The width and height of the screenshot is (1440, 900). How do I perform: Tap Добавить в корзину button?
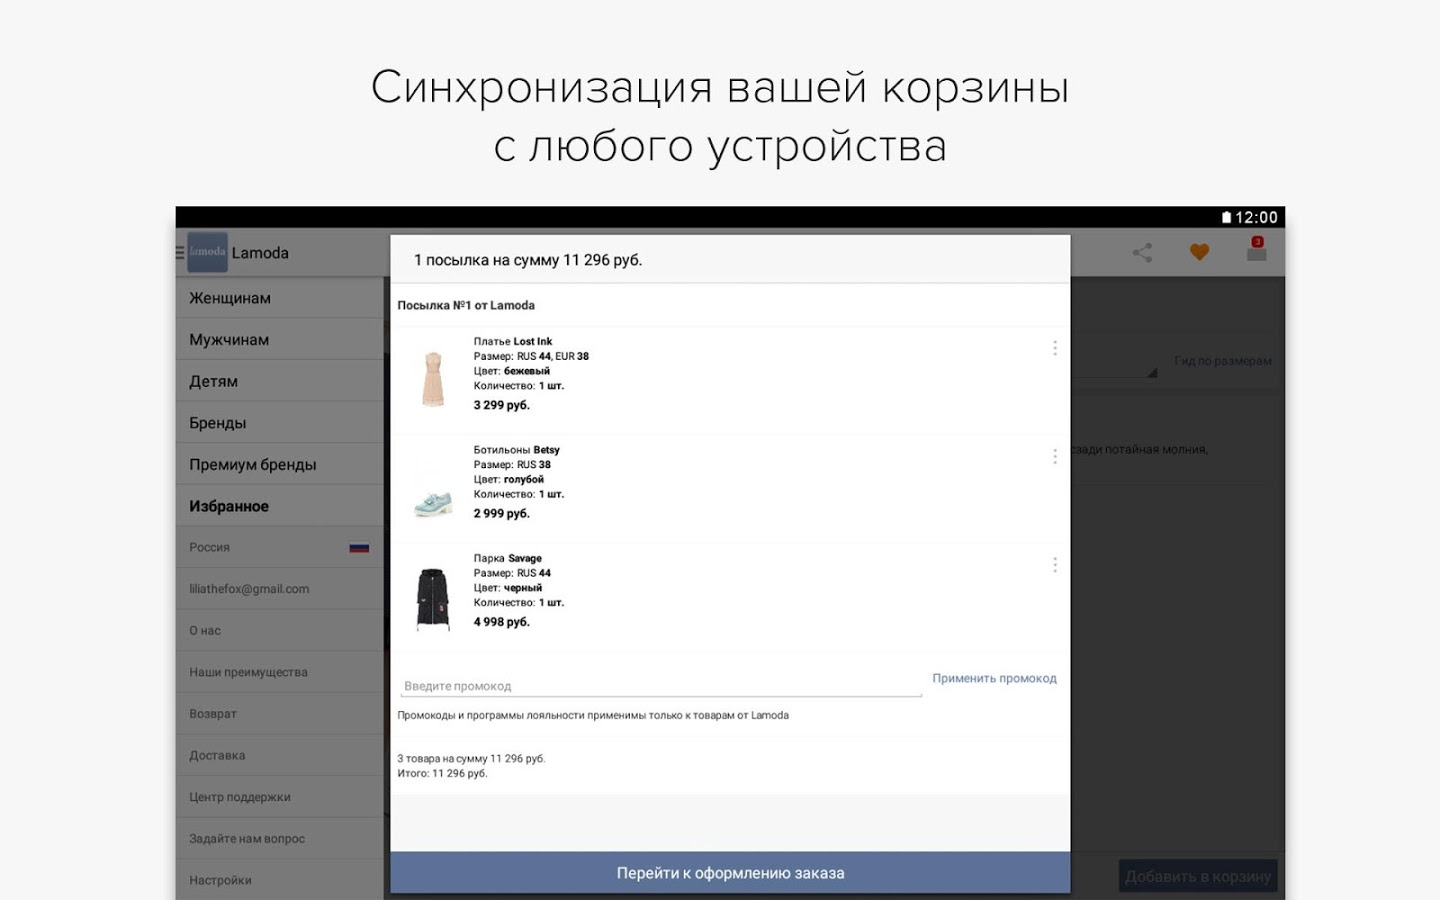pyautogui.click(x=1198, y=877)
